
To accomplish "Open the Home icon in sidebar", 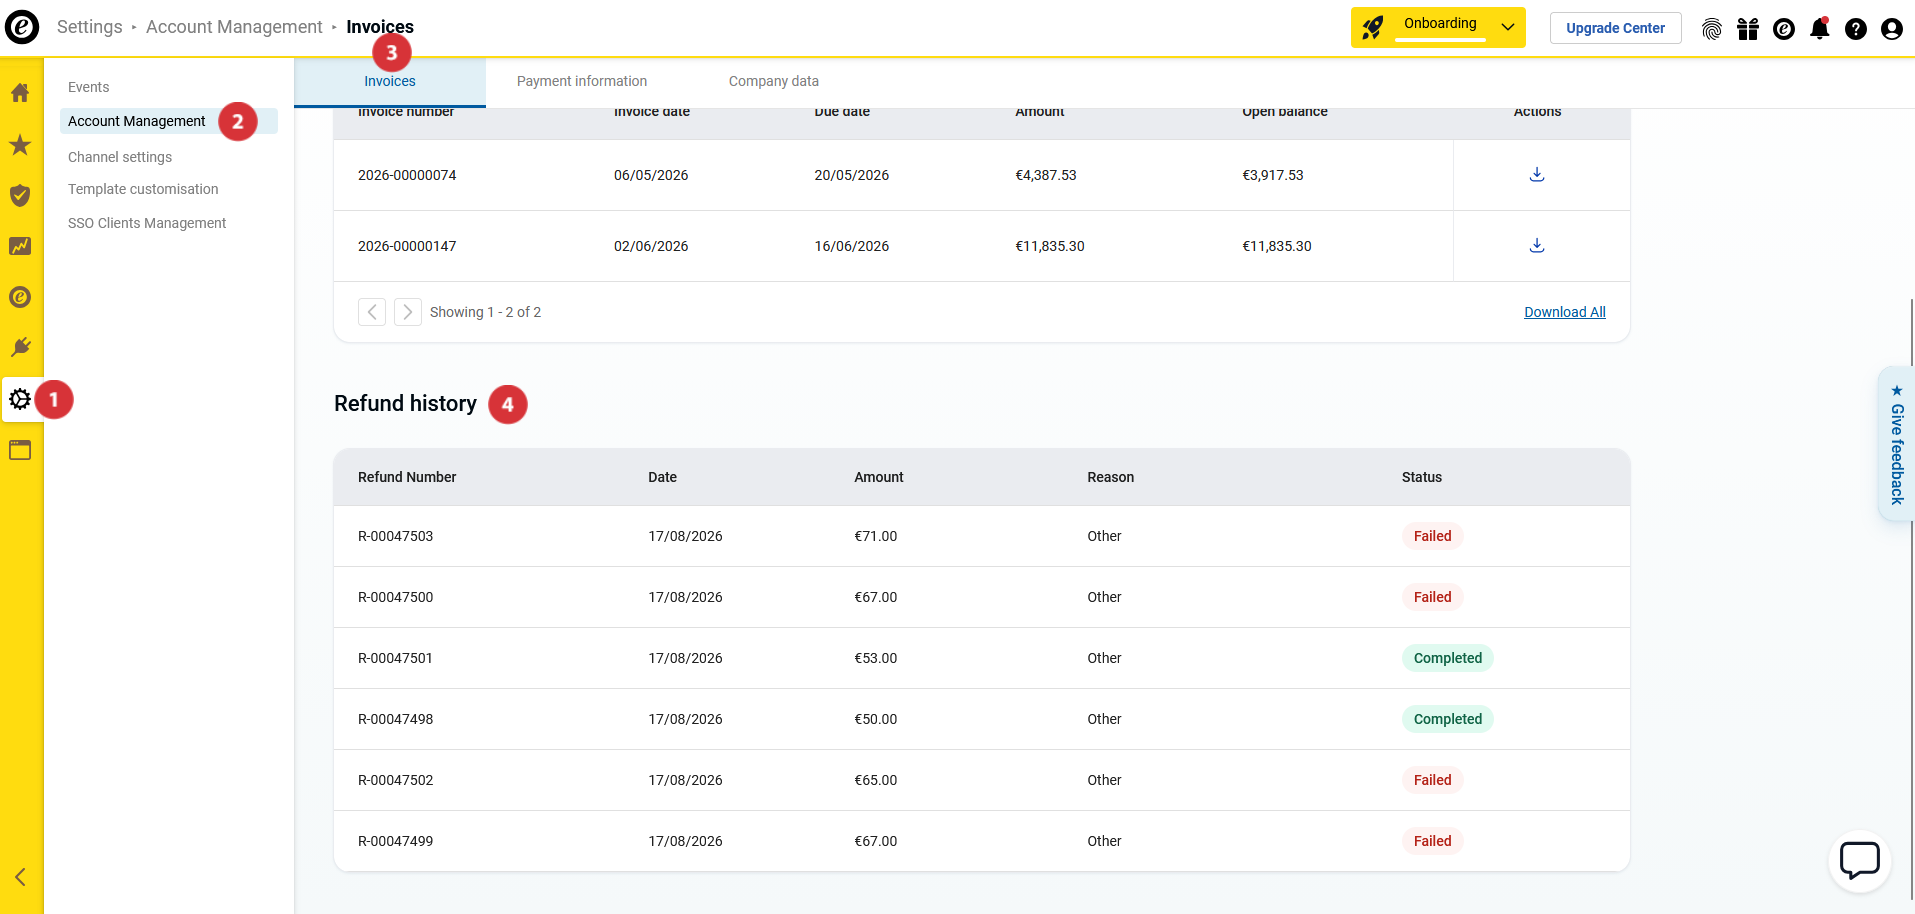I will click(x=20, y=93).
